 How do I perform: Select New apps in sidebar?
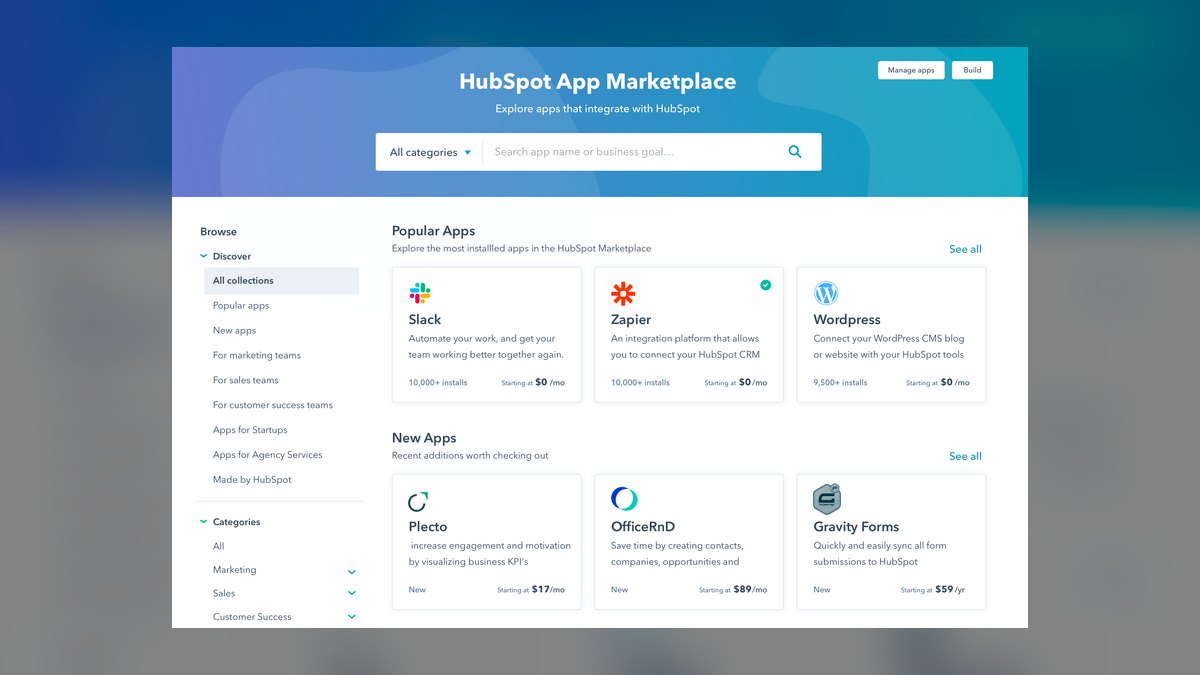tap(234, 331)
